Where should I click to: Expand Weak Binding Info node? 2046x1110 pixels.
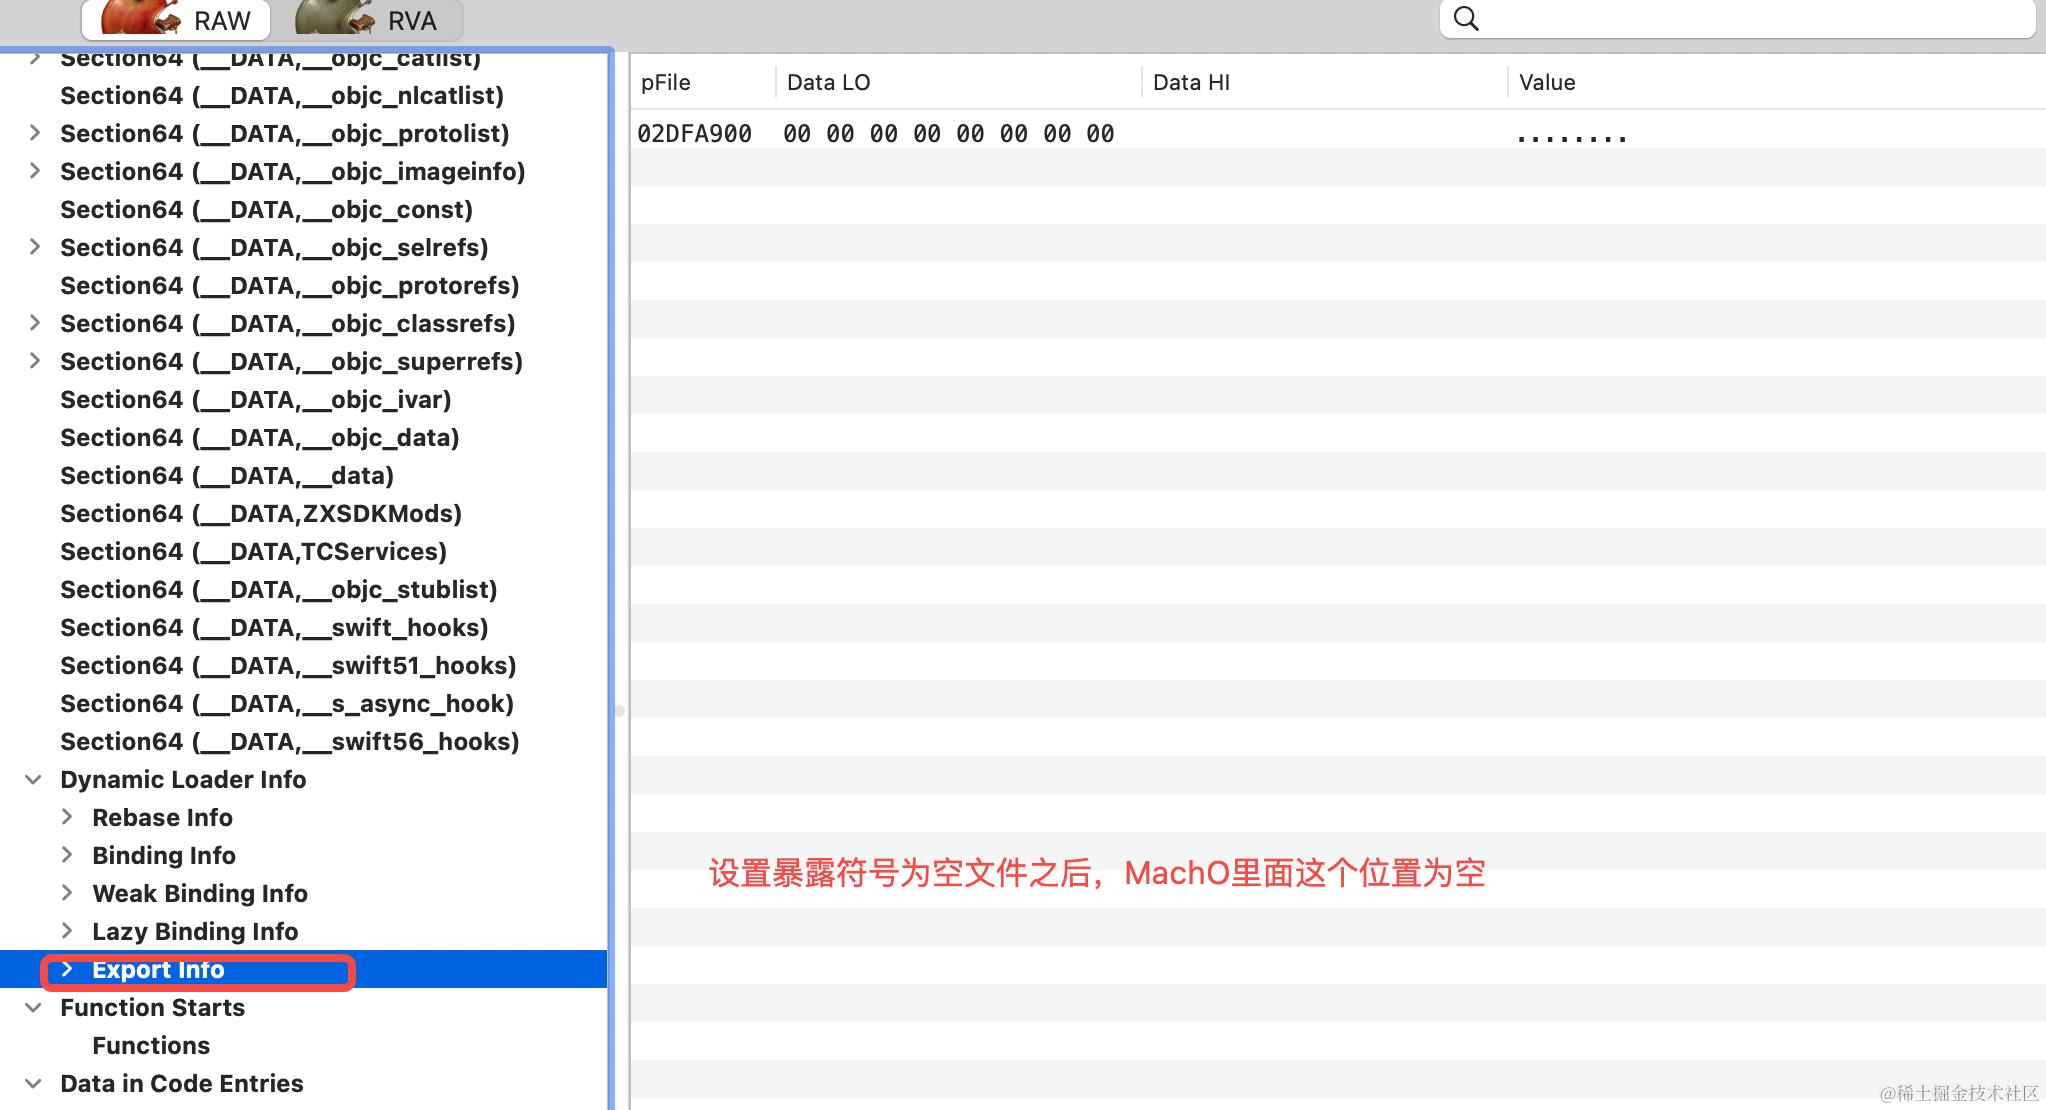pos(67,893)
